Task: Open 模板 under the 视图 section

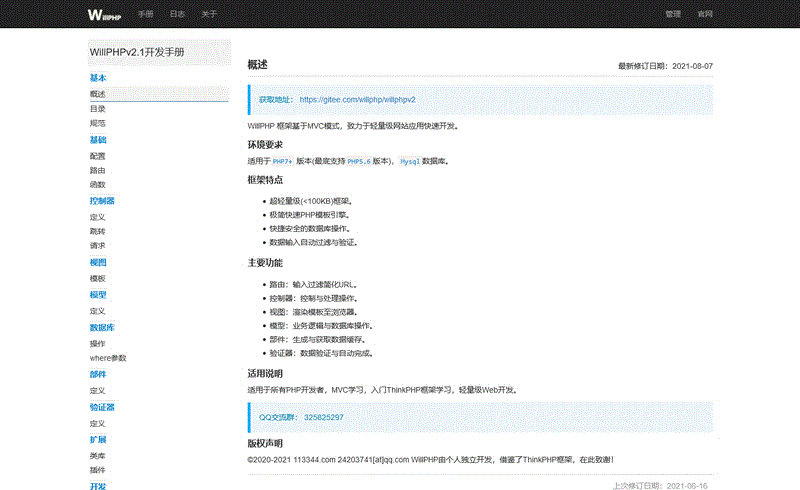Action: (98, 278)
